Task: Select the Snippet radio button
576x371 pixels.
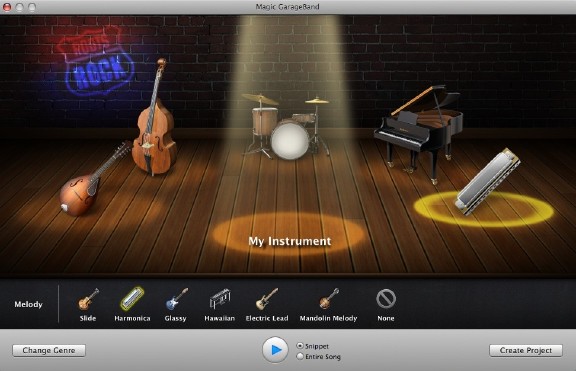Action: pos(300,346)
